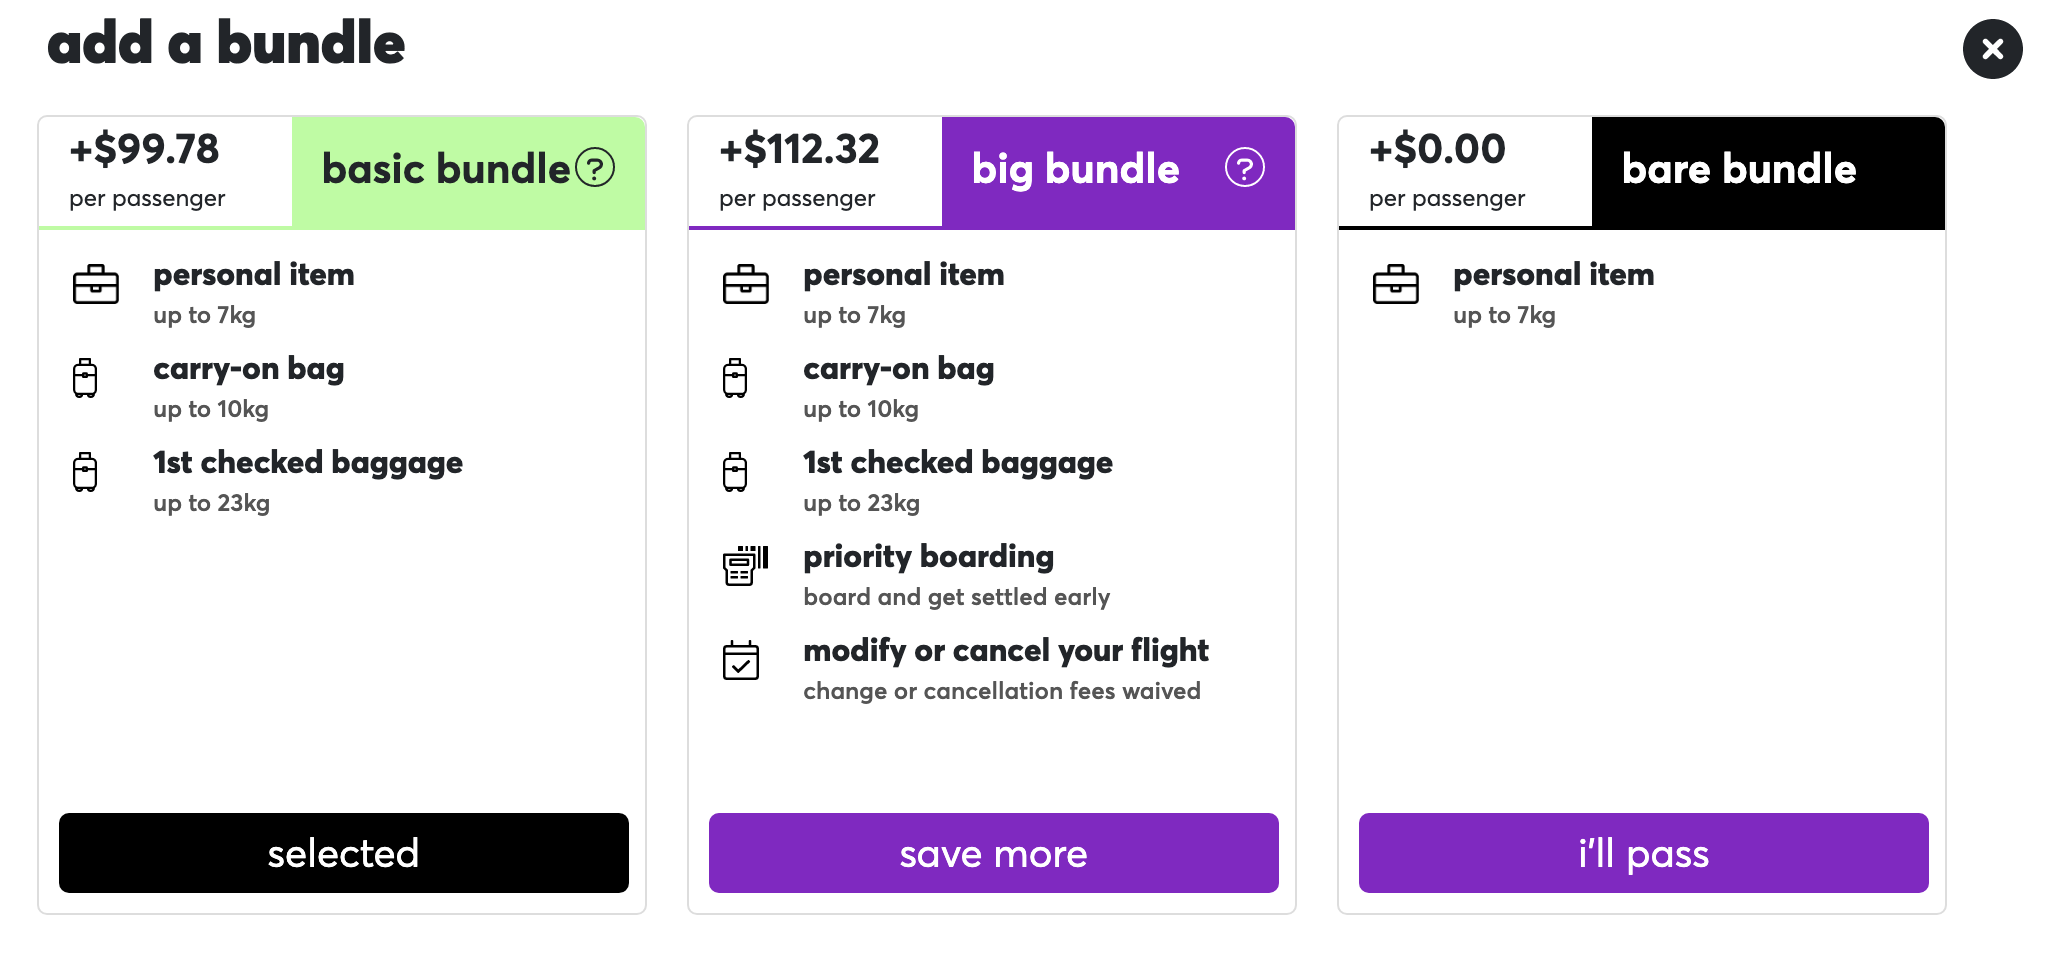Close the add a bundle dialog

point(1992,49)
